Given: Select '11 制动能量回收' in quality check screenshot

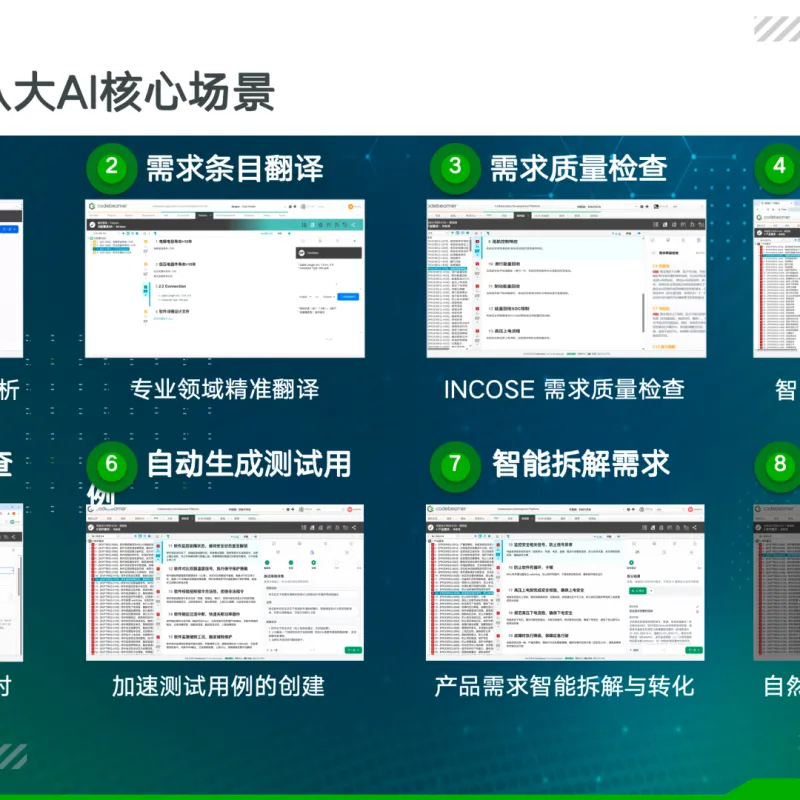Looking at the screenshot, I should pos(504,286).
